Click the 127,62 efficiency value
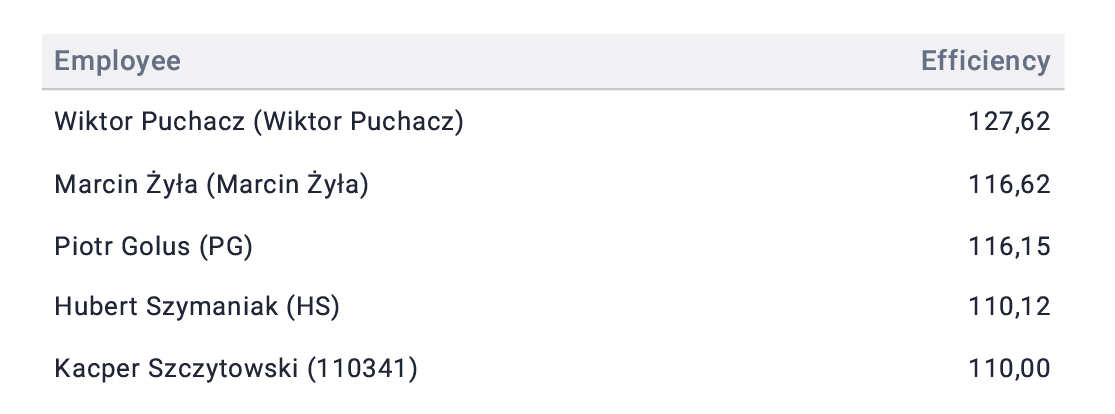The height and width of the screenshot is (414, 1115). pos(1009,122)
